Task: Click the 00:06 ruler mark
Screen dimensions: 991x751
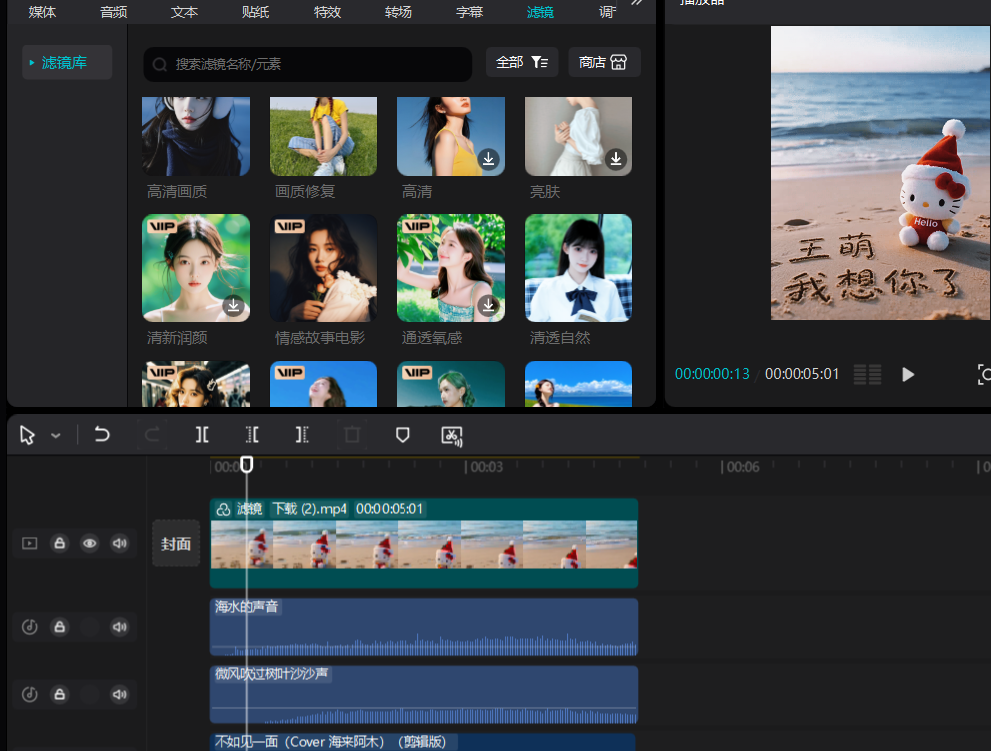Action: click(741, 467)
